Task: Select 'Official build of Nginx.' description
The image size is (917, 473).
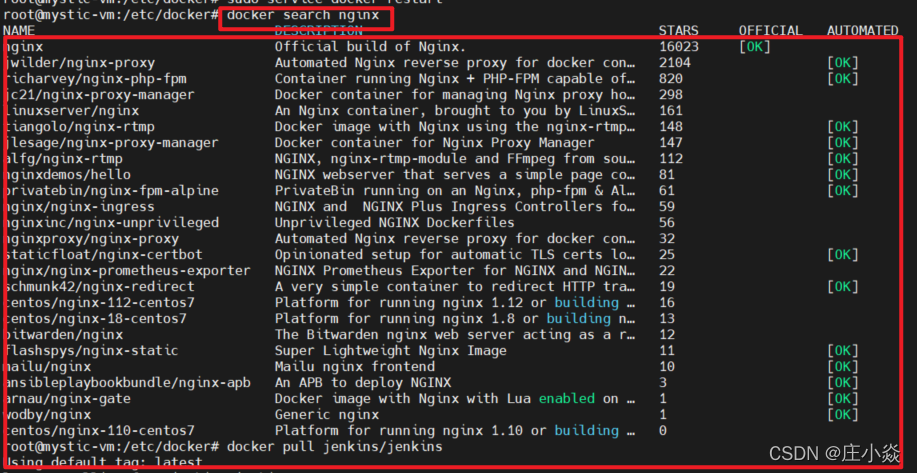Action: [371, 47]
